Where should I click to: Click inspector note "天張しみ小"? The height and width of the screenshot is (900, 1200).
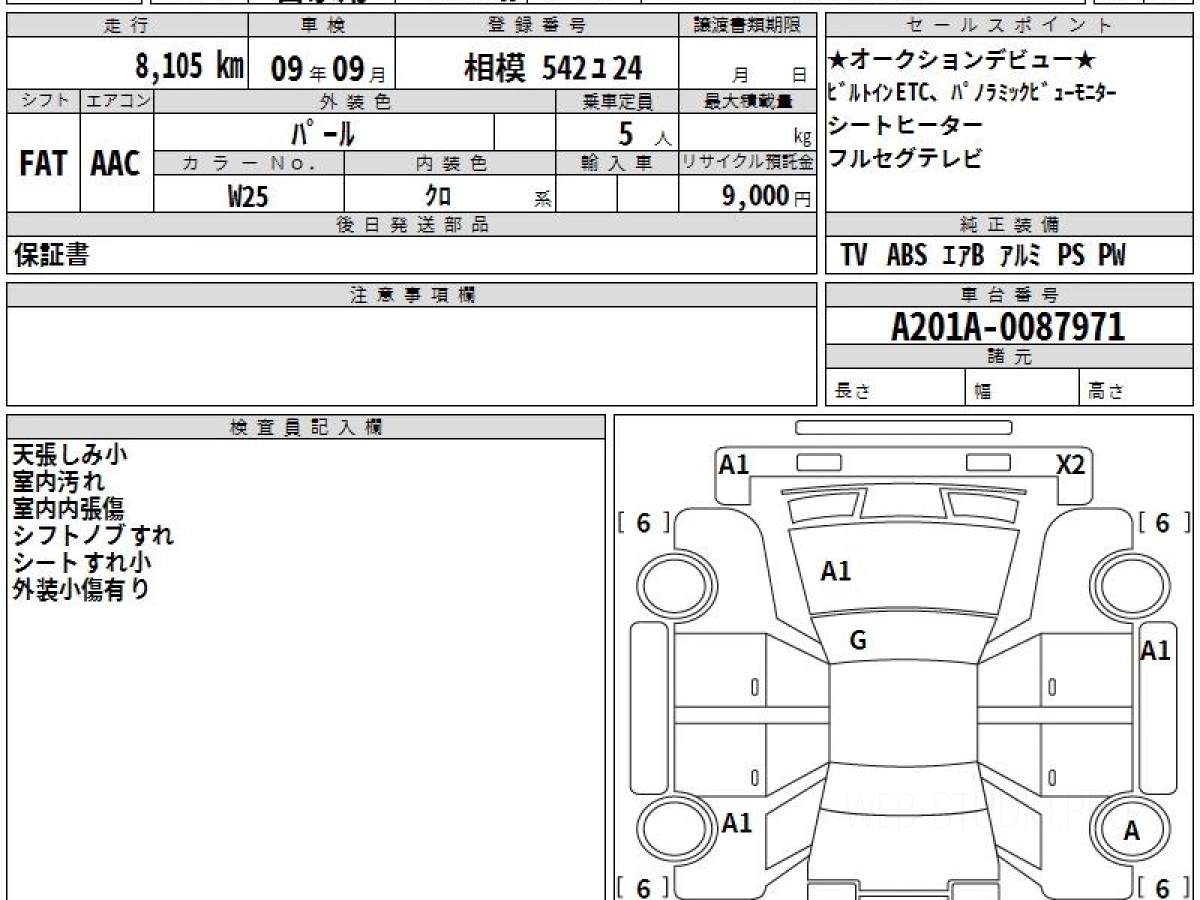[x=69, y=455]
